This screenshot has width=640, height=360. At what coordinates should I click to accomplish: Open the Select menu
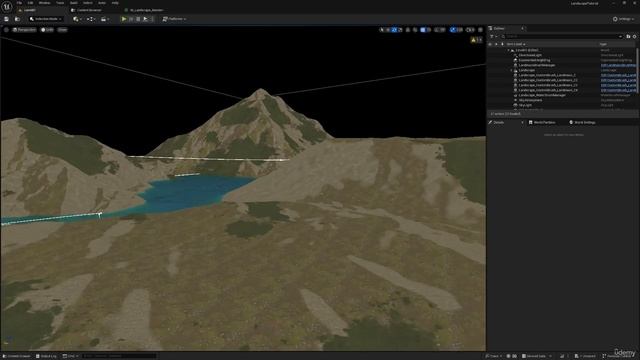click(x=88, y=3)
